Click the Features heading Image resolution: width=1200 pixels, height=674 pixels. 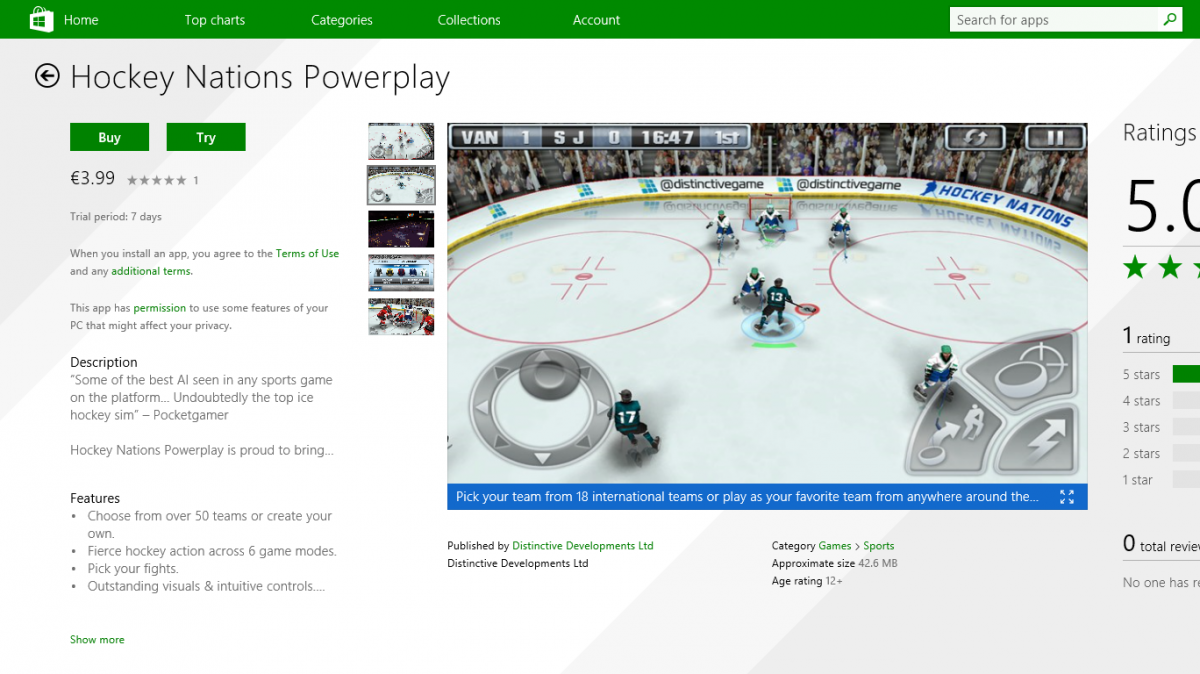[x=95, y=498]
